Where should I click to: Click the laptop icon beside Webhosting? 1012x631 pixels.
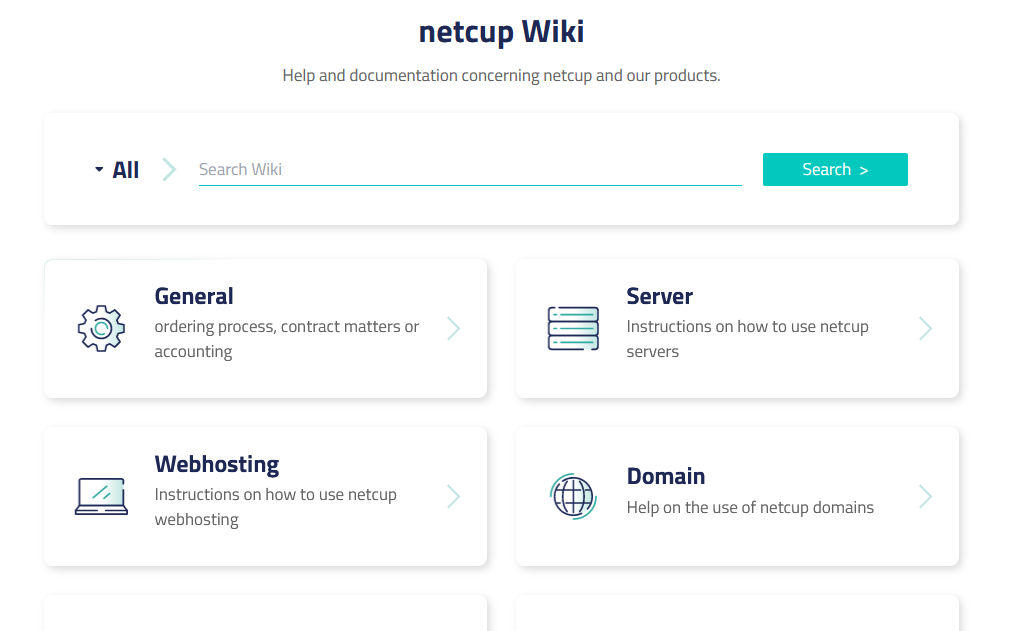click(100, 496)
